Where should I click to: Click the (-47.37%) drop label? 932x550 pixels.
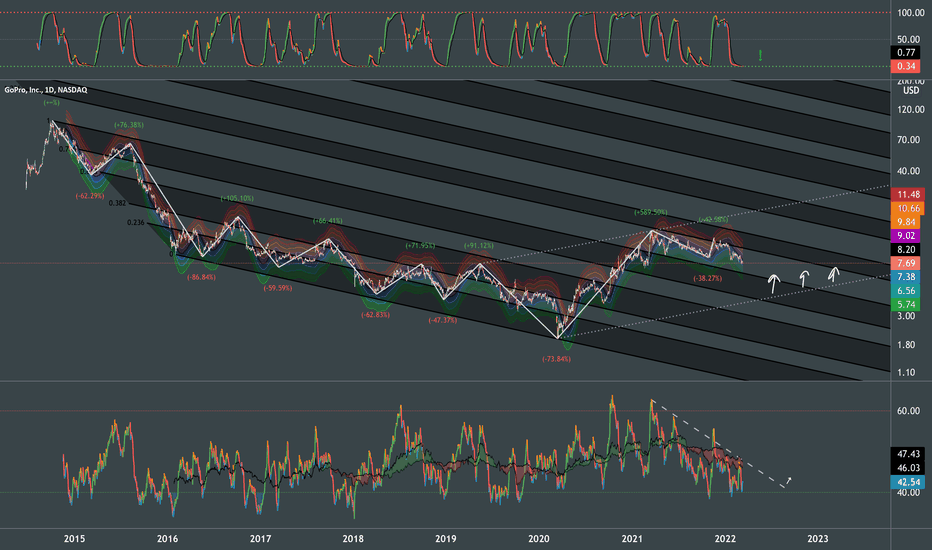[443, 320]
